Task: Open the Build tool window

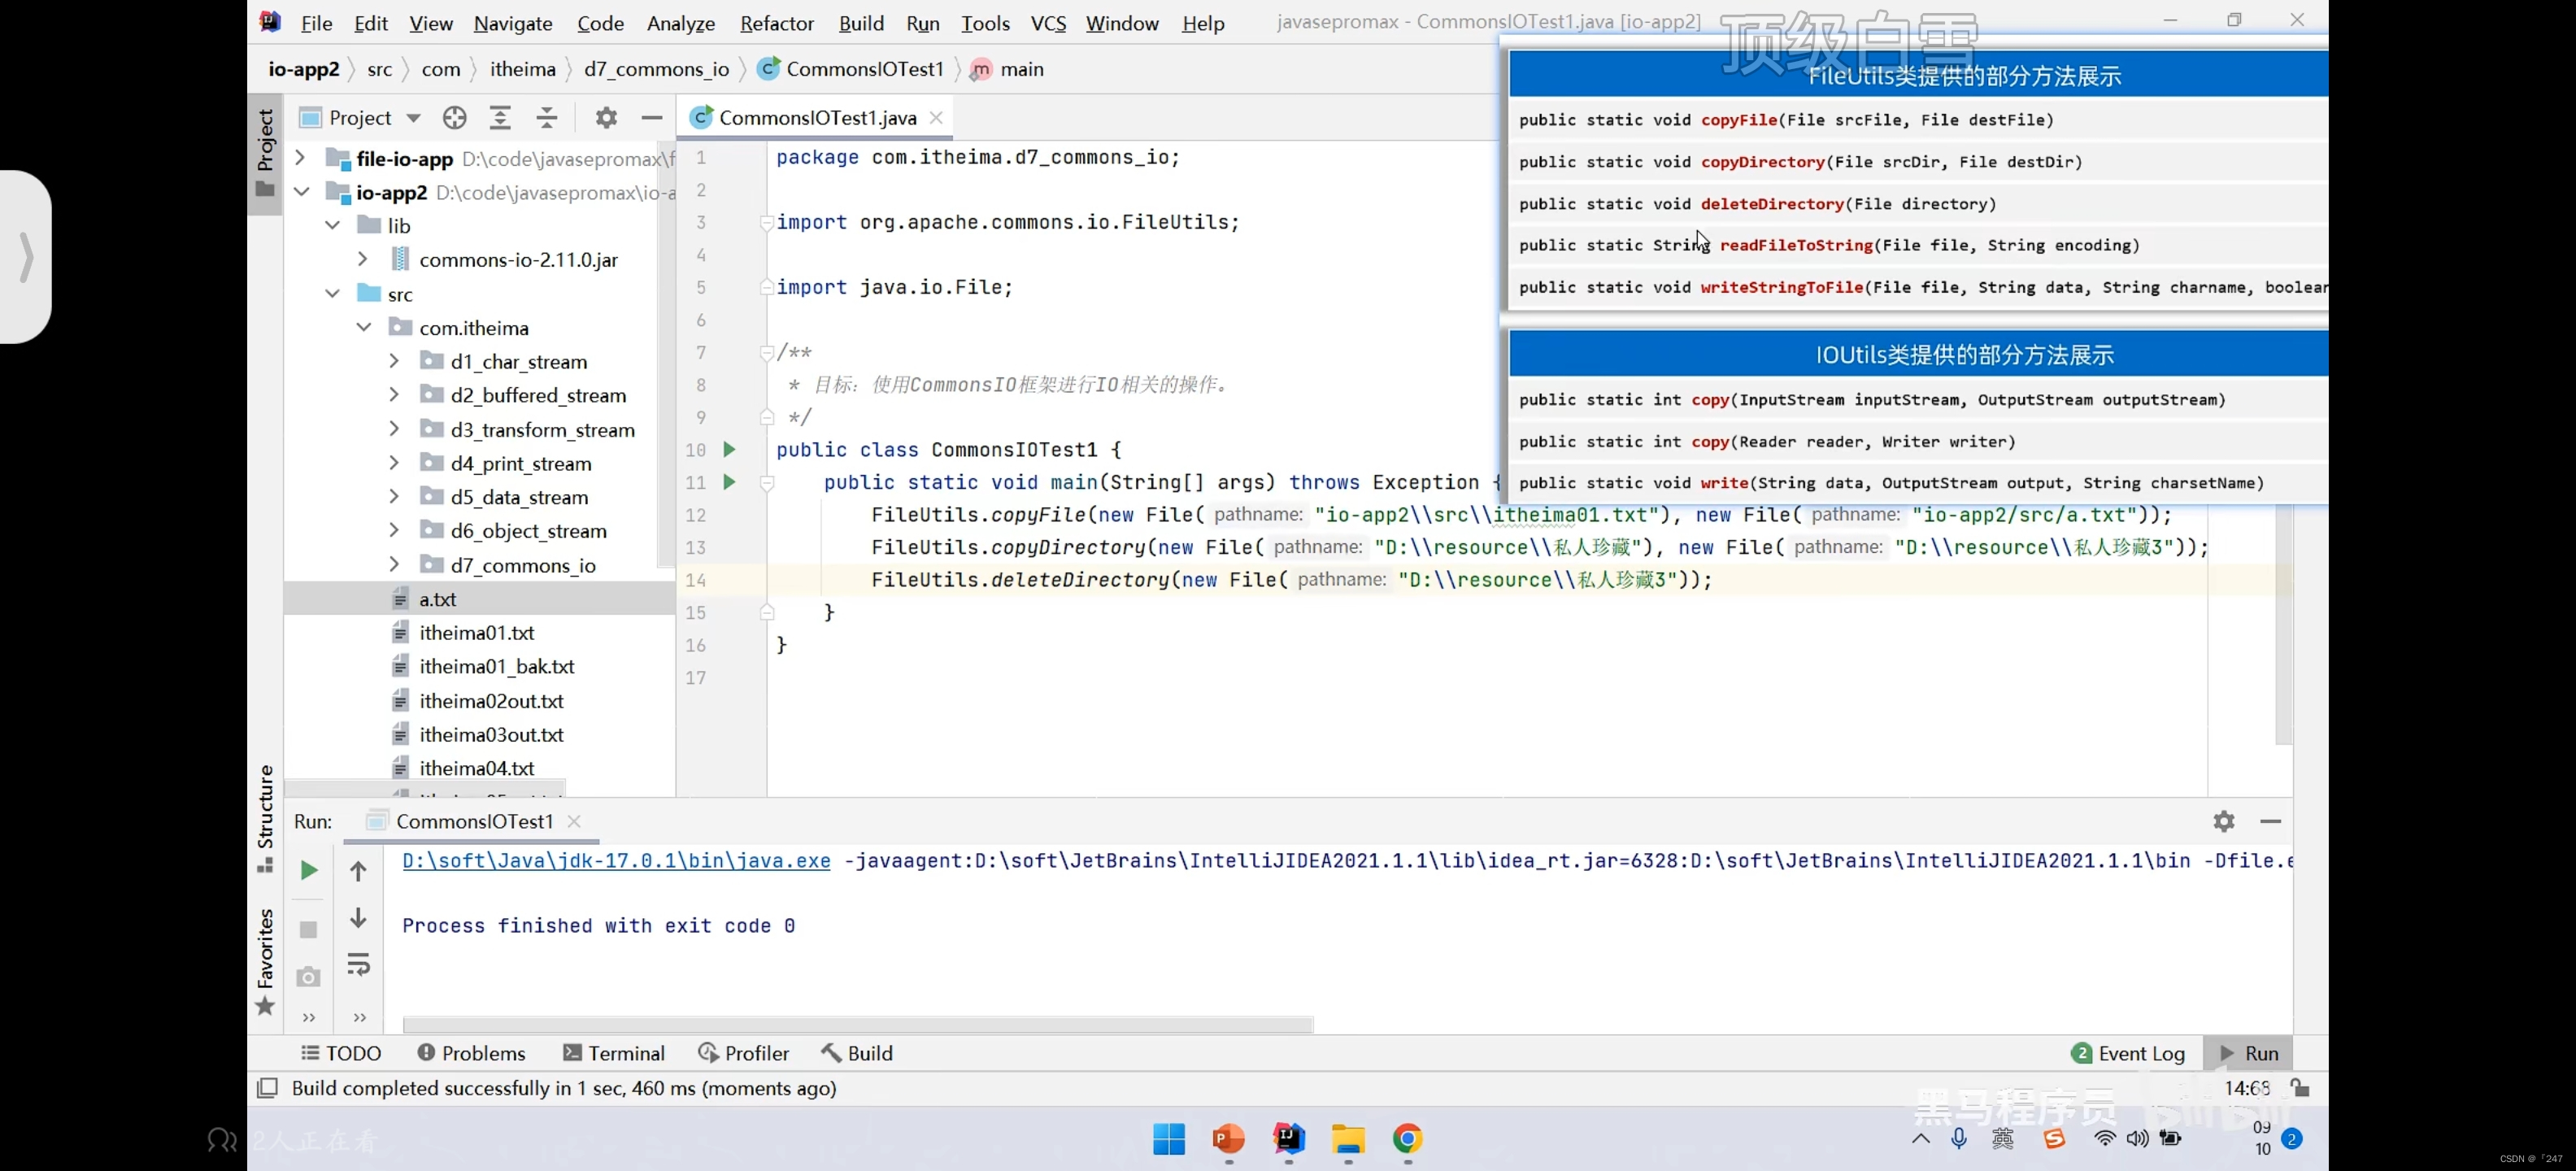Action: tap(857, 1053)
